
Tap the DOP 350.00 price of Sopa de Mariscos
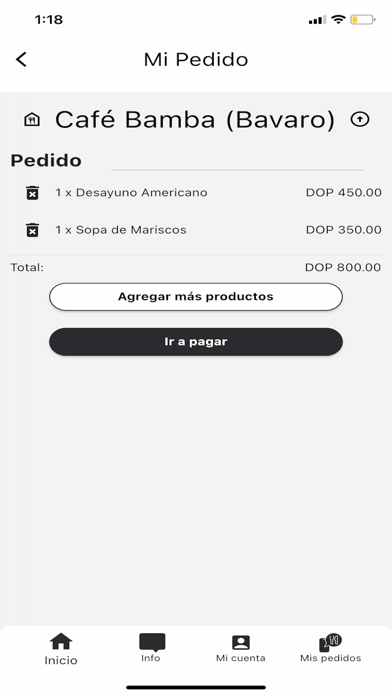pyautogui.click(x=344, y=230)
